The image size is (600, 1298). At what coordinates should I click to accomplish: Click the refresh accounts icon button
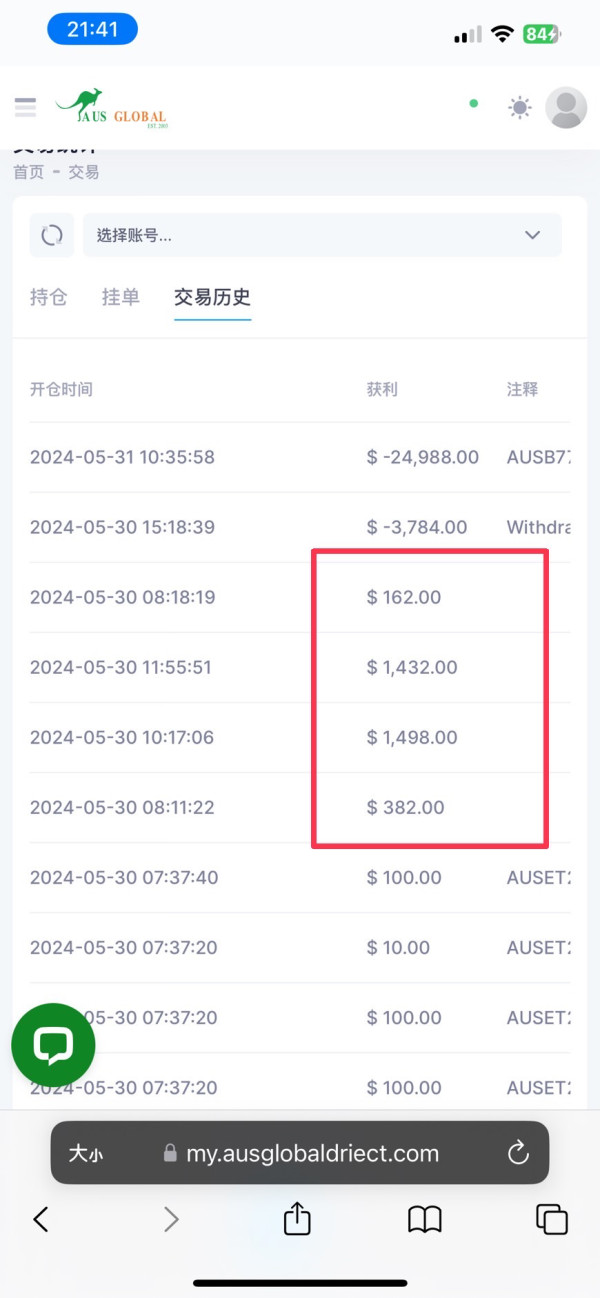point(52,235)
